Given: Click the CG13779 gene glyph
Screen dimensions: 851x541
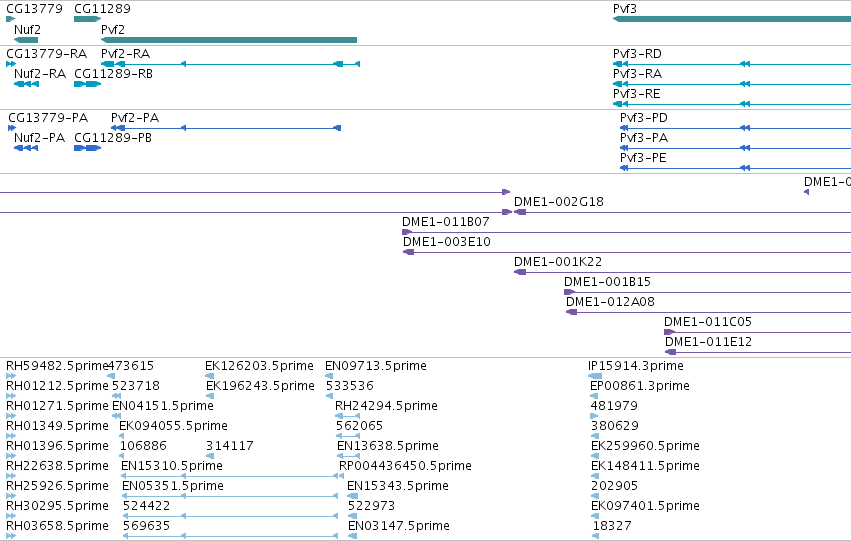Looking at the screenshot, I should [10, 20].
